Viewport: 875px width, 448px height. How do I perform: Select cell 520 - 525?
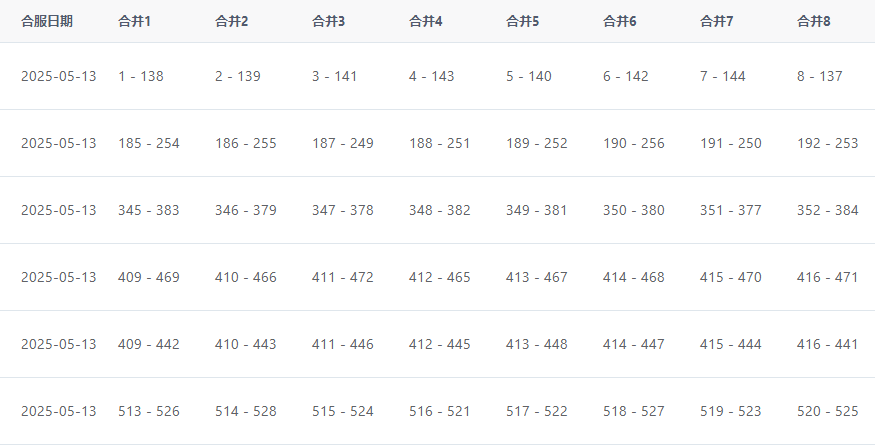828,411
